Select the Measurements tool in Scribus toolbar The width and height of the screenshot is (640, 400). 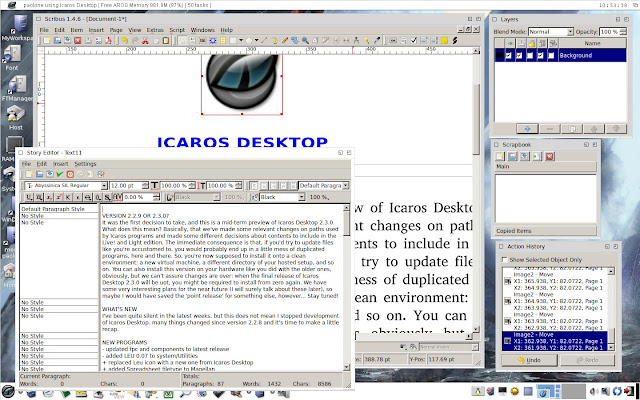coord(356,40)
